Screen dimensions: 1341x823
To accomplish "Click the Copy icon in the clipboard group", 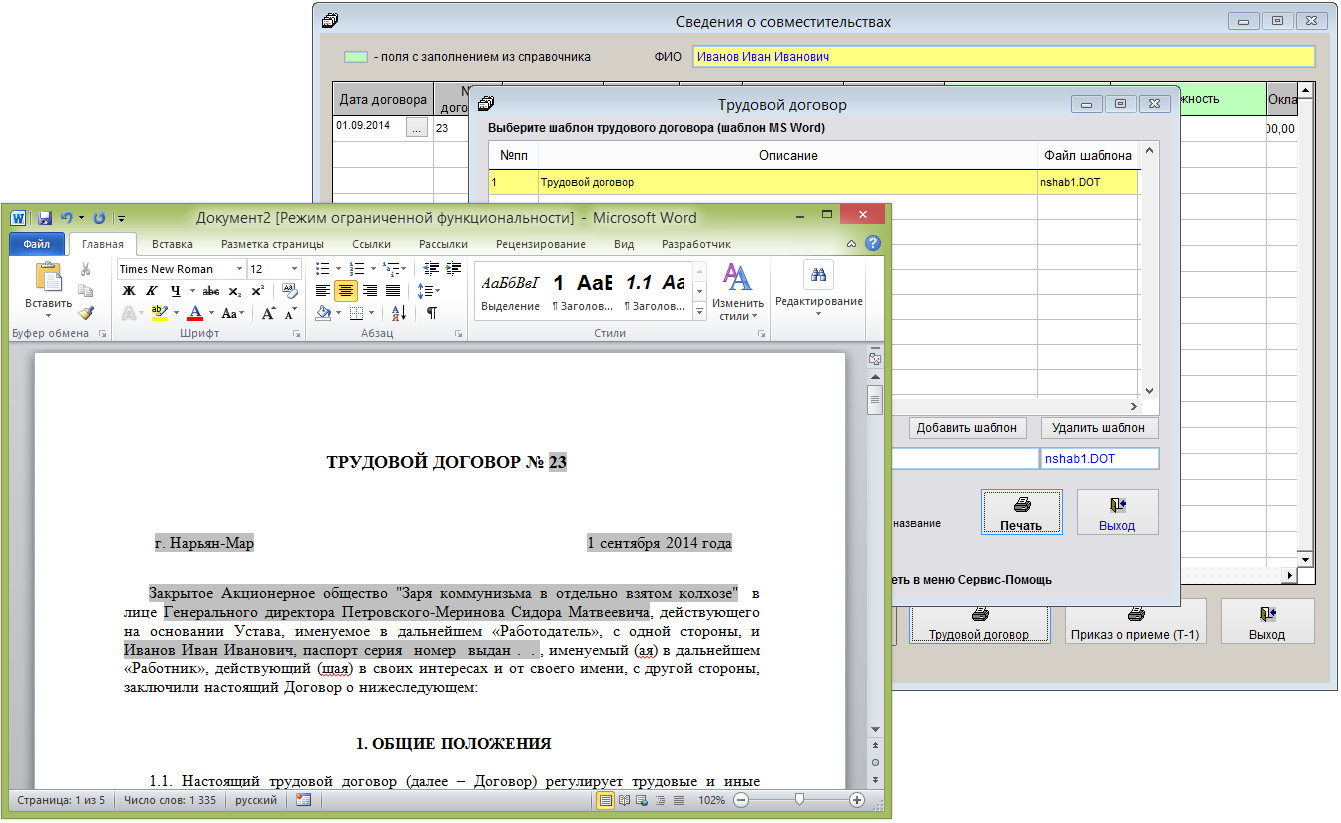I will [85, 291].
